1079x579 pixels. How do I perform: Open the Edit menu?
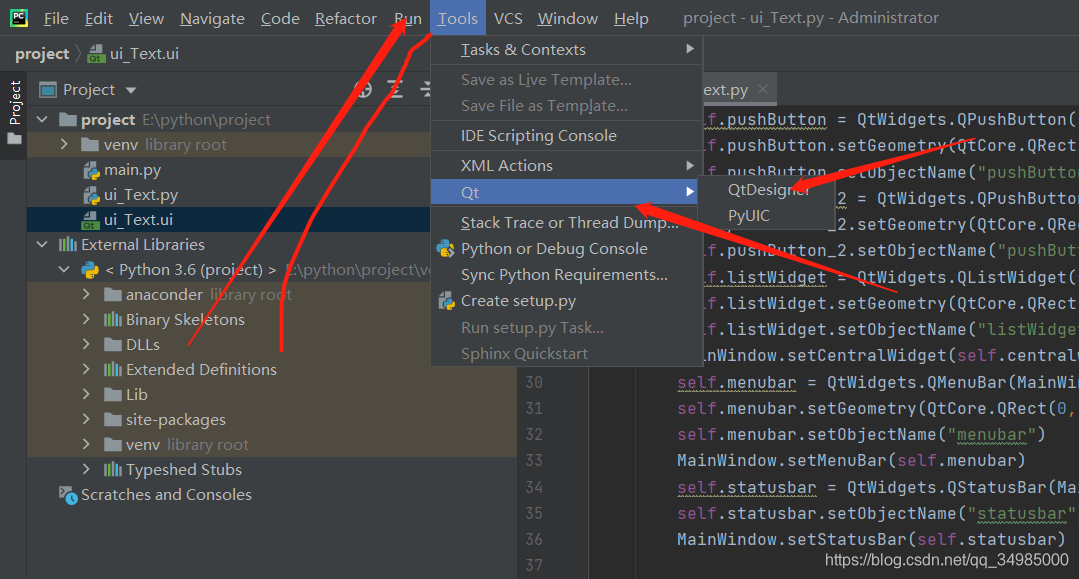pyautogui.click(x=98, y=19)
